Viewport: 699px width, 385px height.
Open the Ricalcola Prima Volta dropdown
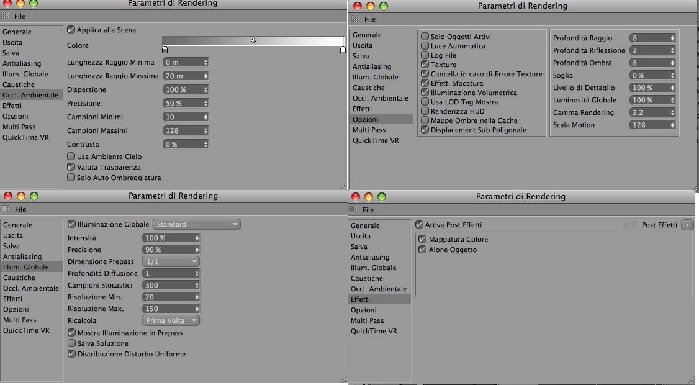pyautogui.click(x=171, y=320)
